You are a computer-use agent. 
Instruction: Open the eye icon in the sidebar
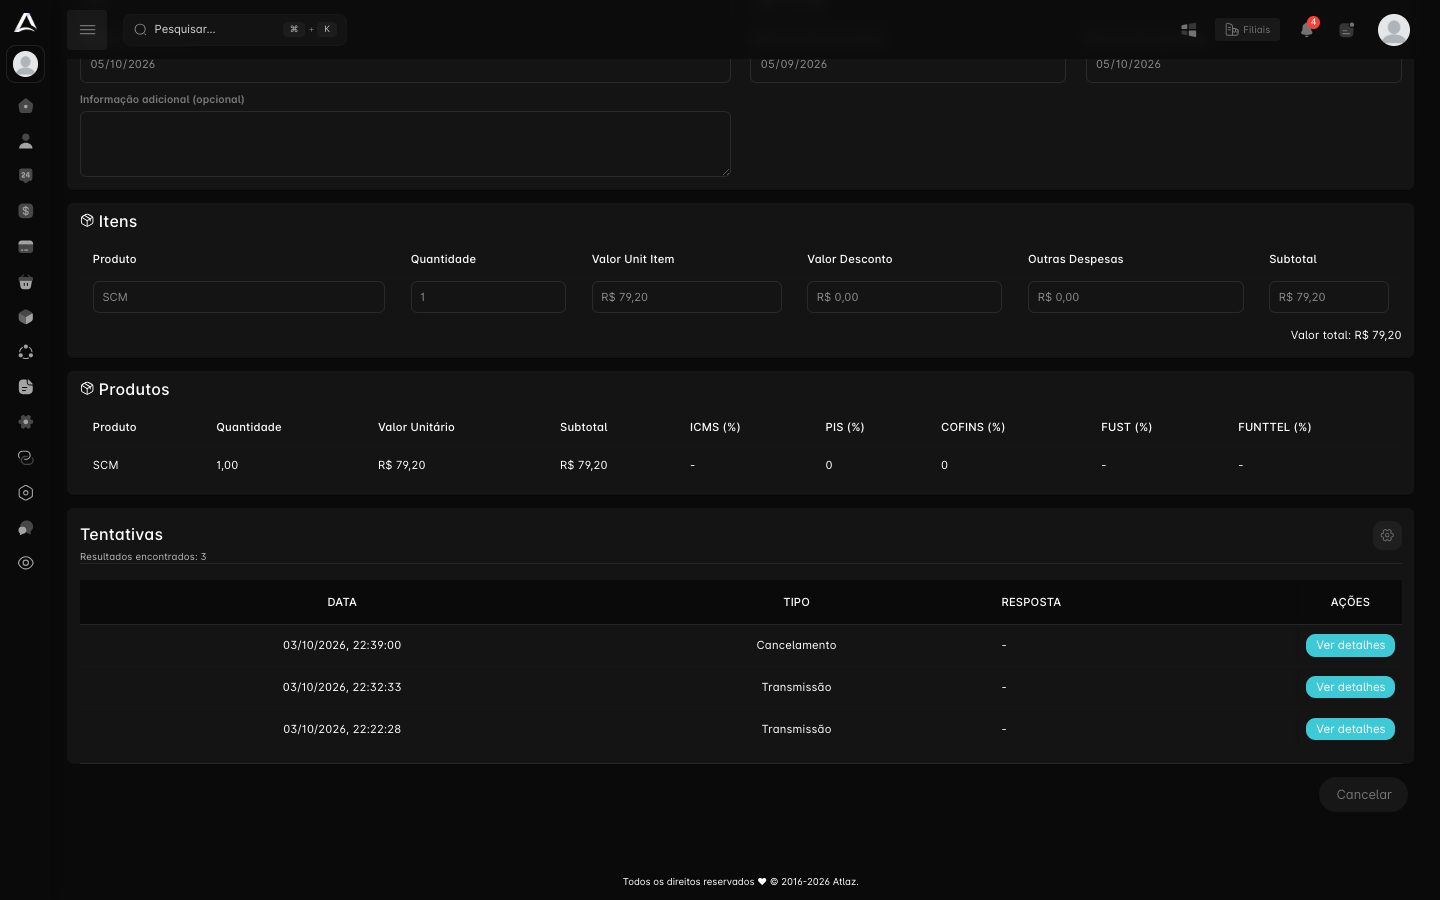(x=26, y=563)
